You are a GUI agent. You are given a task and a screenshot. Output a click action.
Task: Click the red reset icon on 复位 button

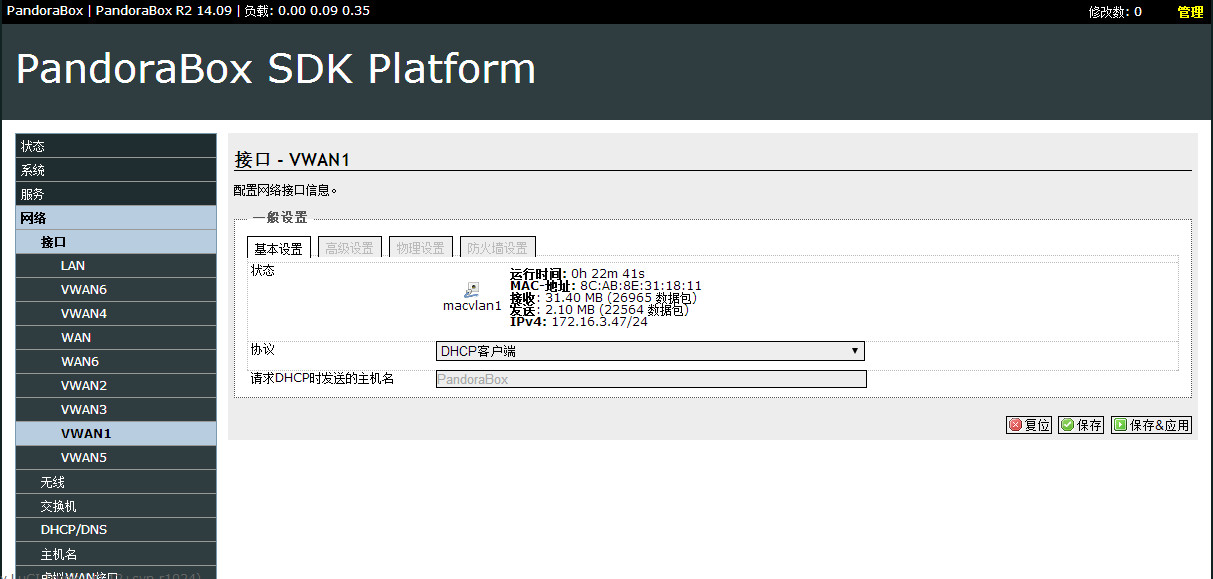(1016, 425)
